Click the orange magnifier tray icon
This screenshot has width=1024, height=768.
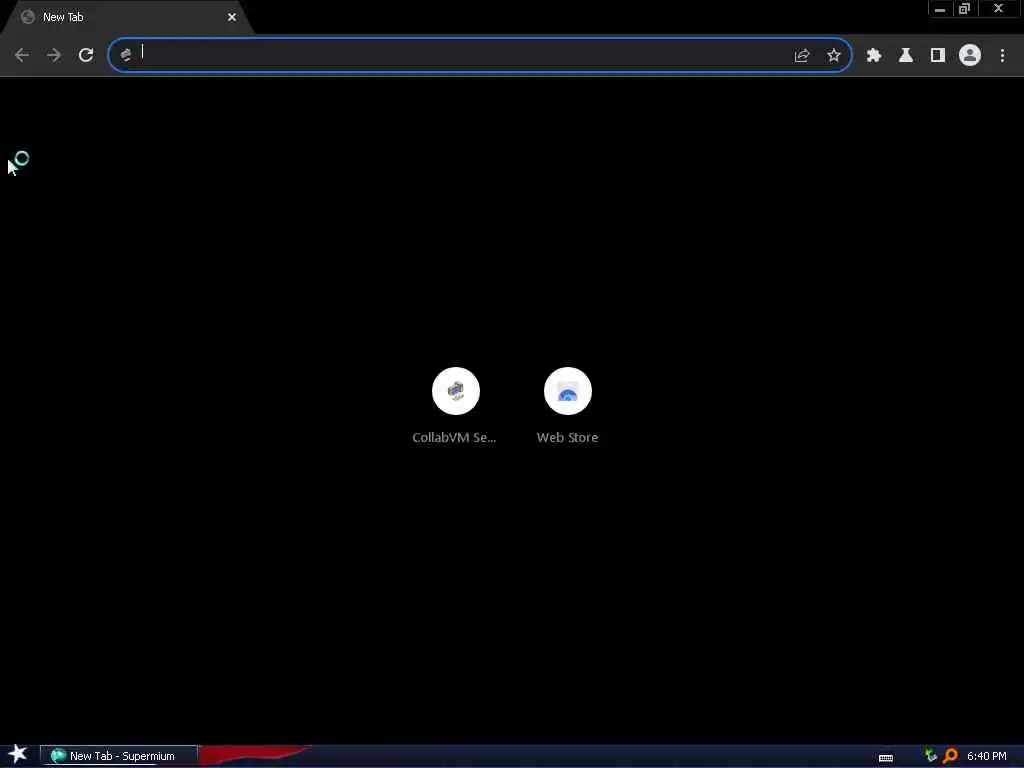pyautogui.click(x=950, y=756)
